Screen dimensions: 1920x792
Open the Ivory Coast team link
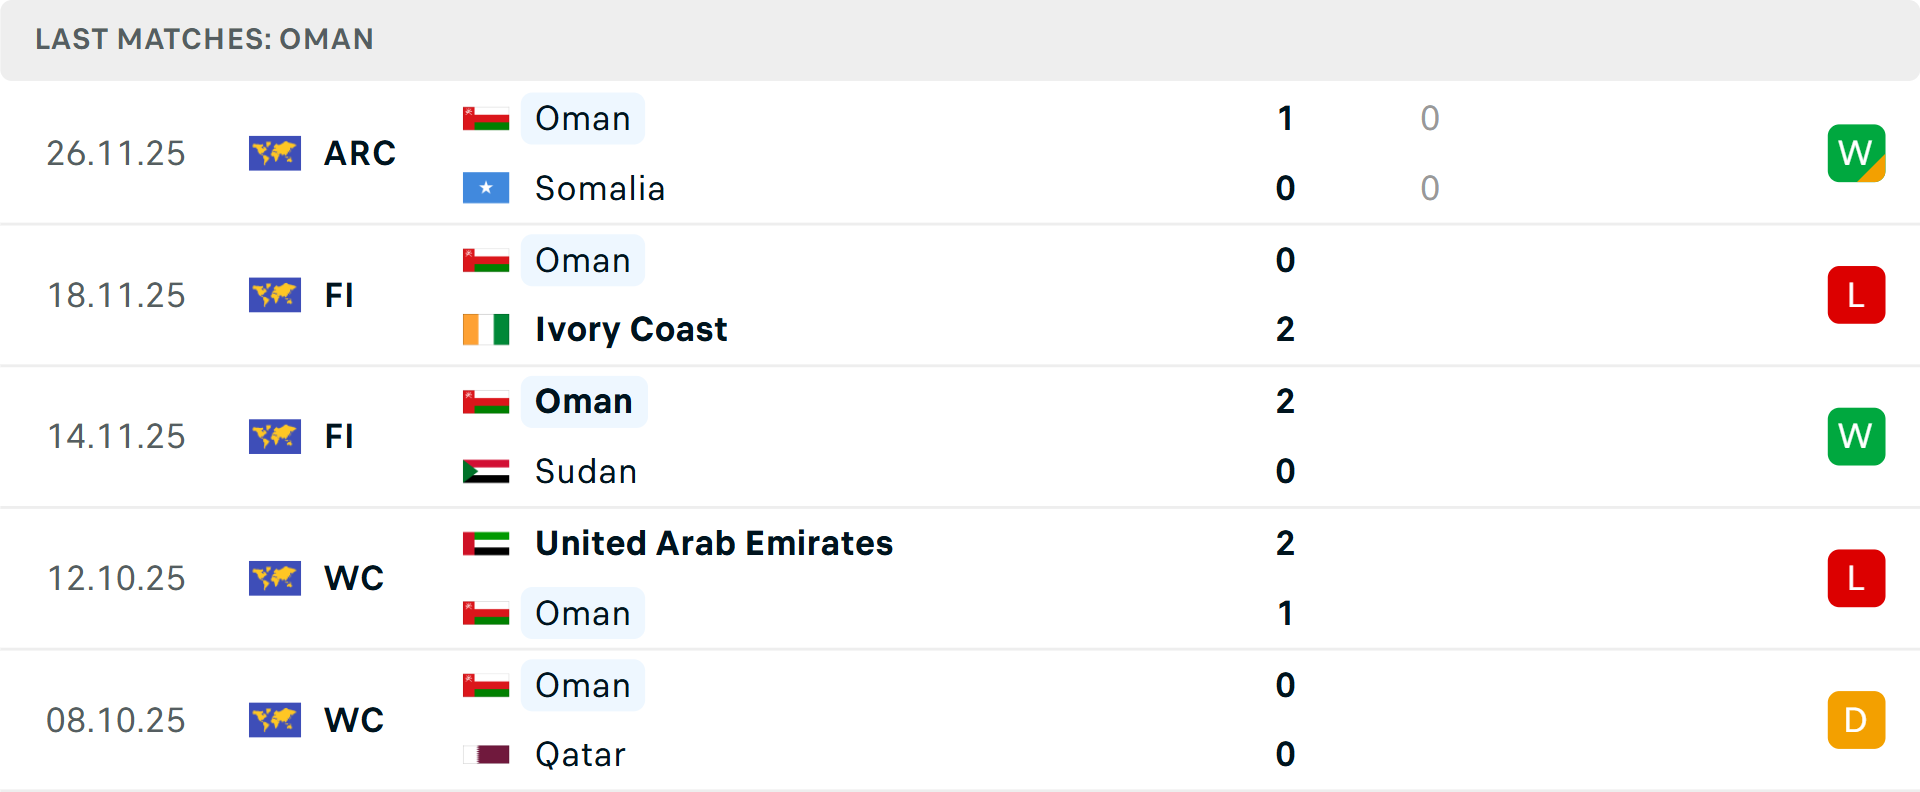631,329
